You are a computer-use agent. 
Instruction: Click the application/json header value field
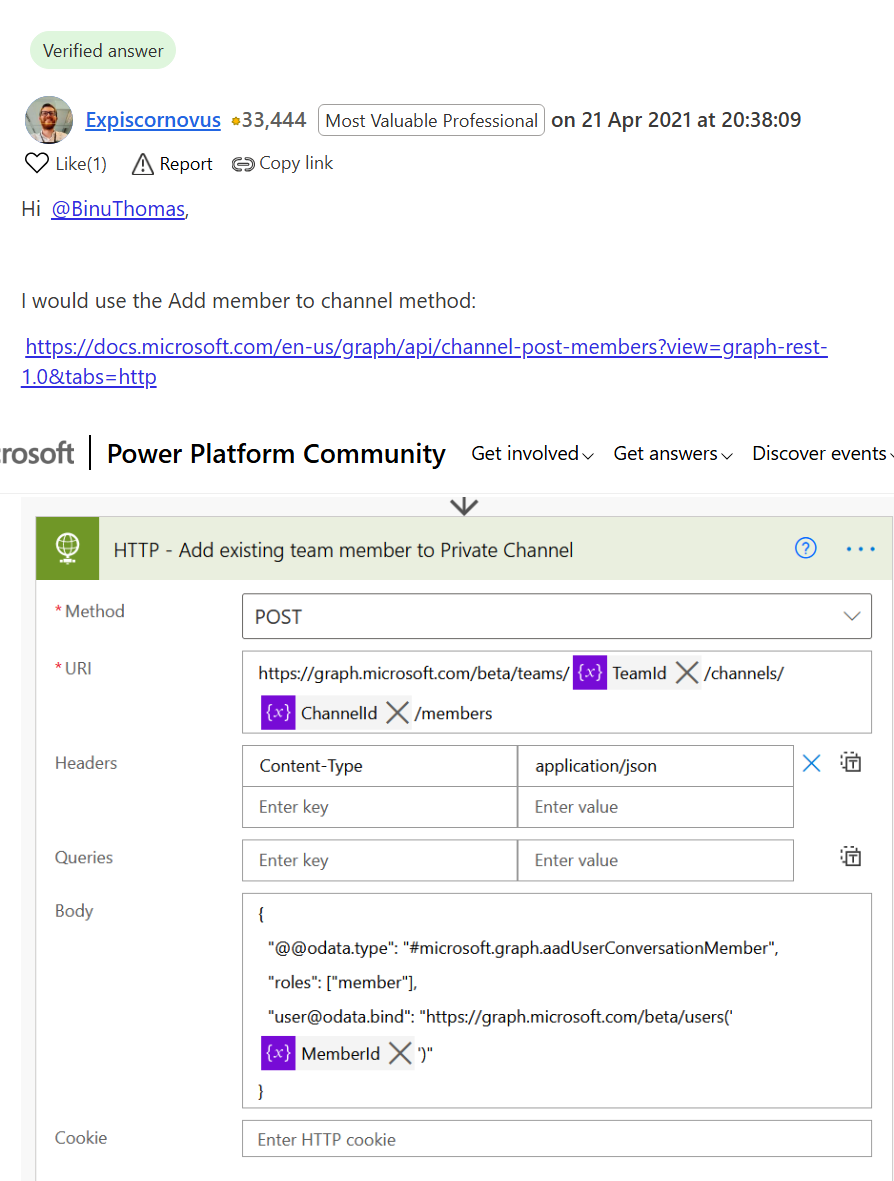pyautogui.click(x=655, y=766)
